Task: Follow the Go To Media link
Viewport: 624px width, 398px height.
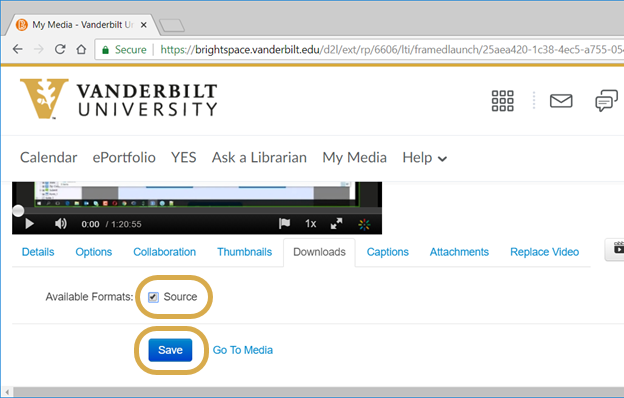Action: click(243, 350)
